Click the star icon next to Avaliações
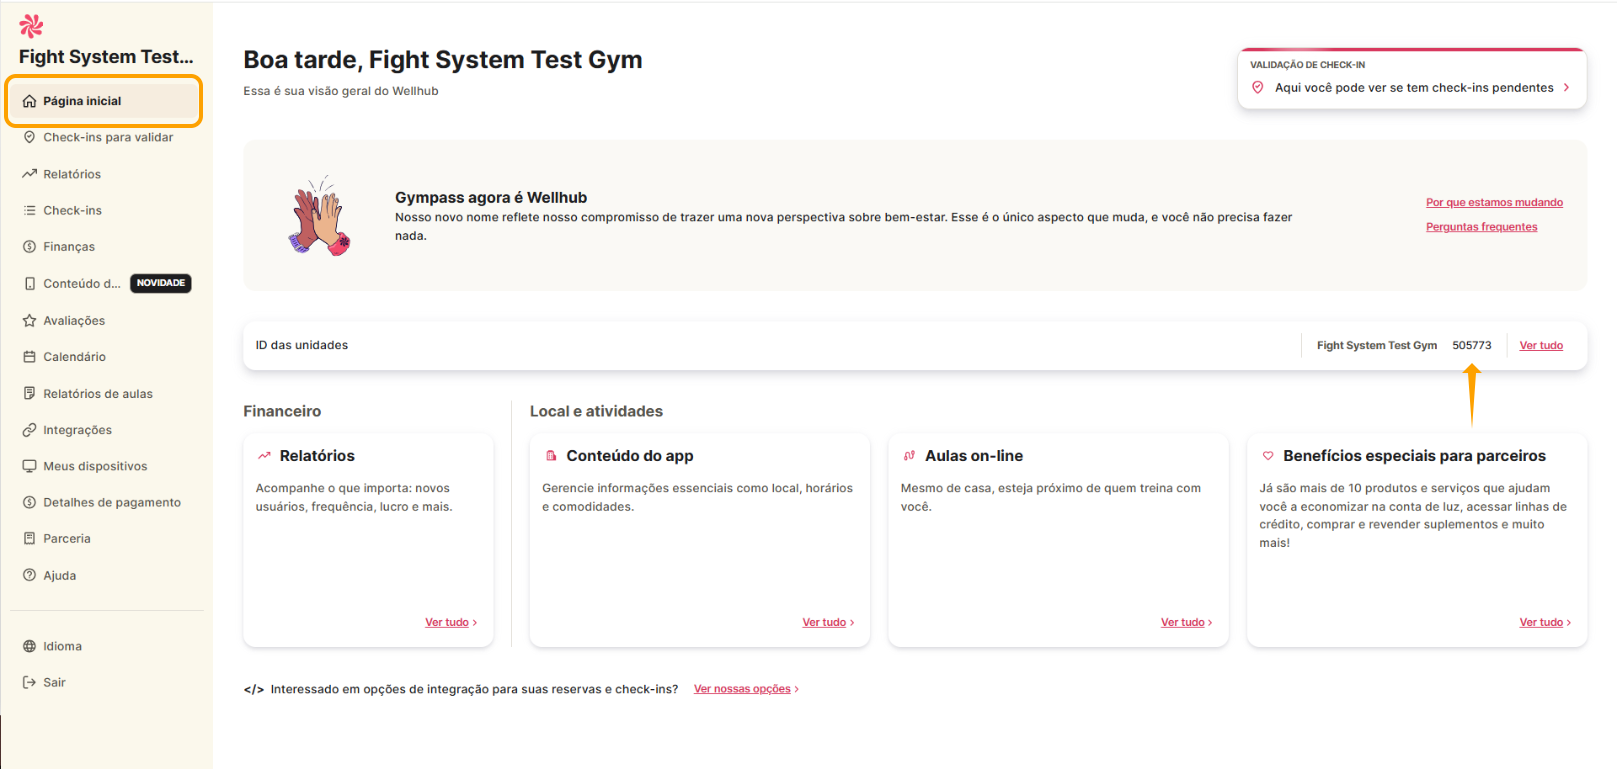The width and height of the screenshot is (1617, 769). pos(29,320)
